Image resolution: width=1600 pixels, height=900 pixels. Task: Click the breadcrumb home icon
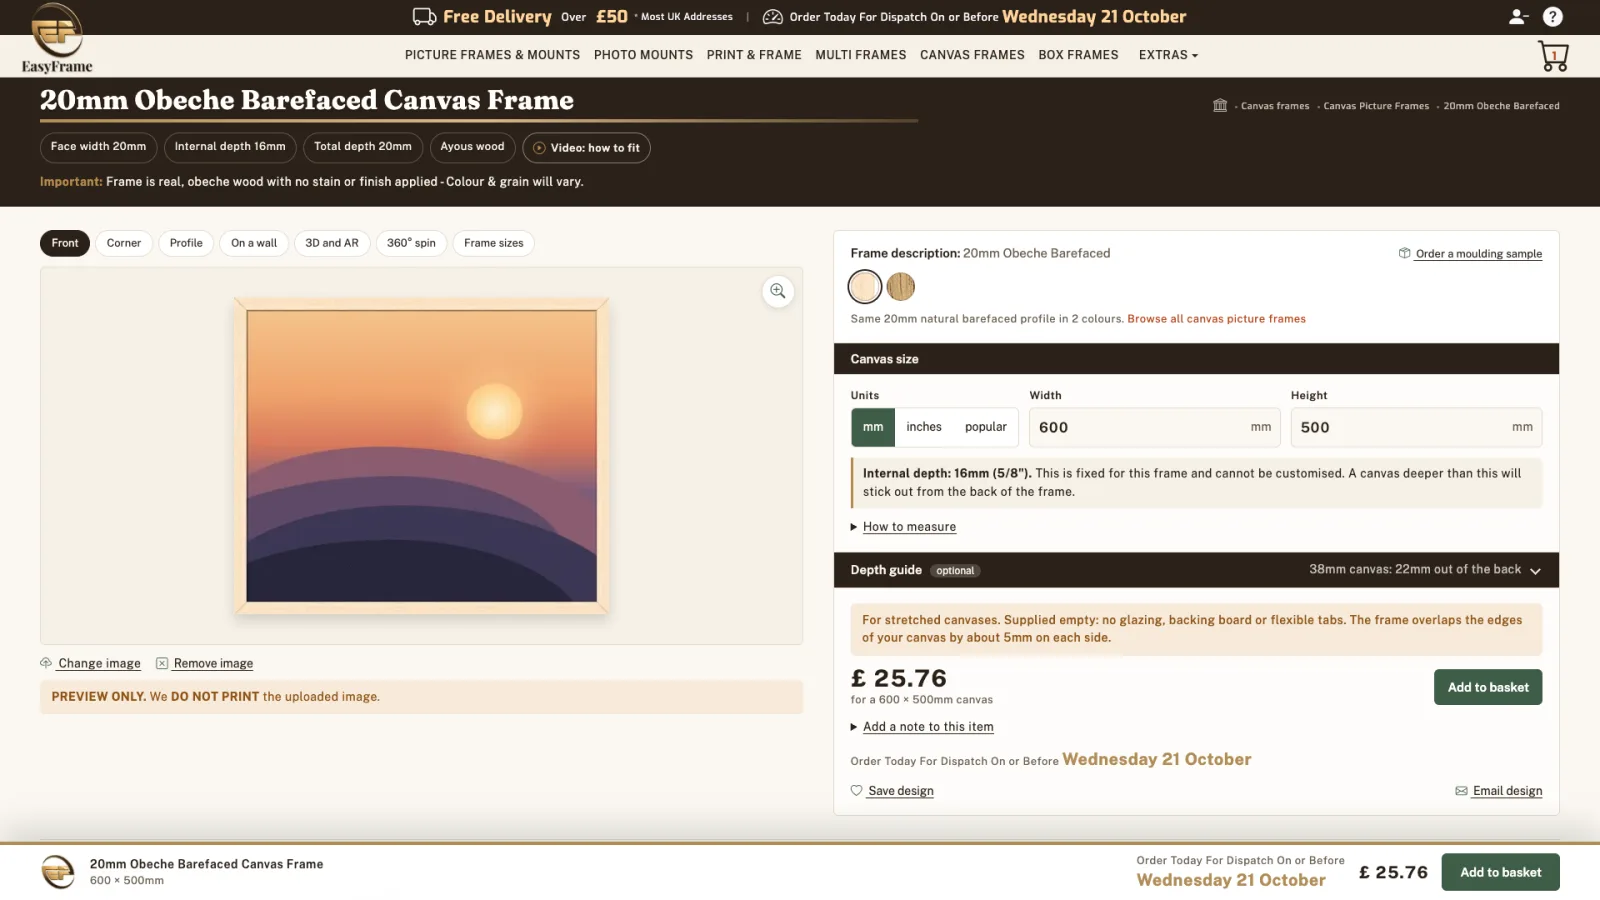1220,105
